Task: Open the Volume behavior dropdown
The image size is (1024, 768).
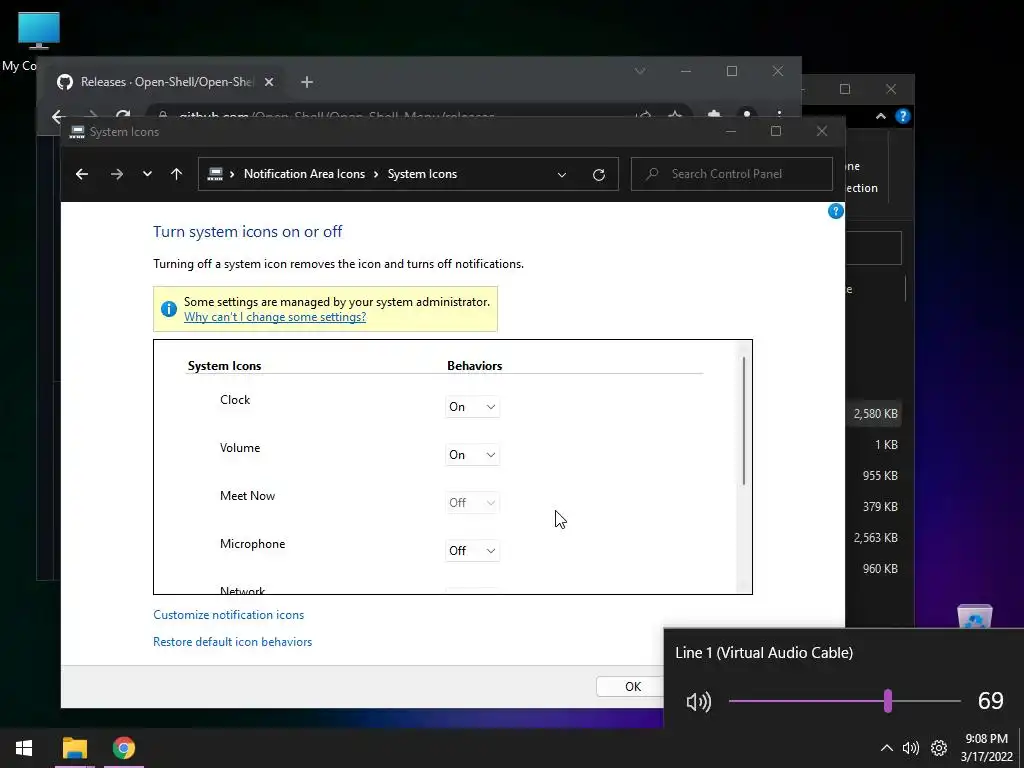Action: coord(472,455)
